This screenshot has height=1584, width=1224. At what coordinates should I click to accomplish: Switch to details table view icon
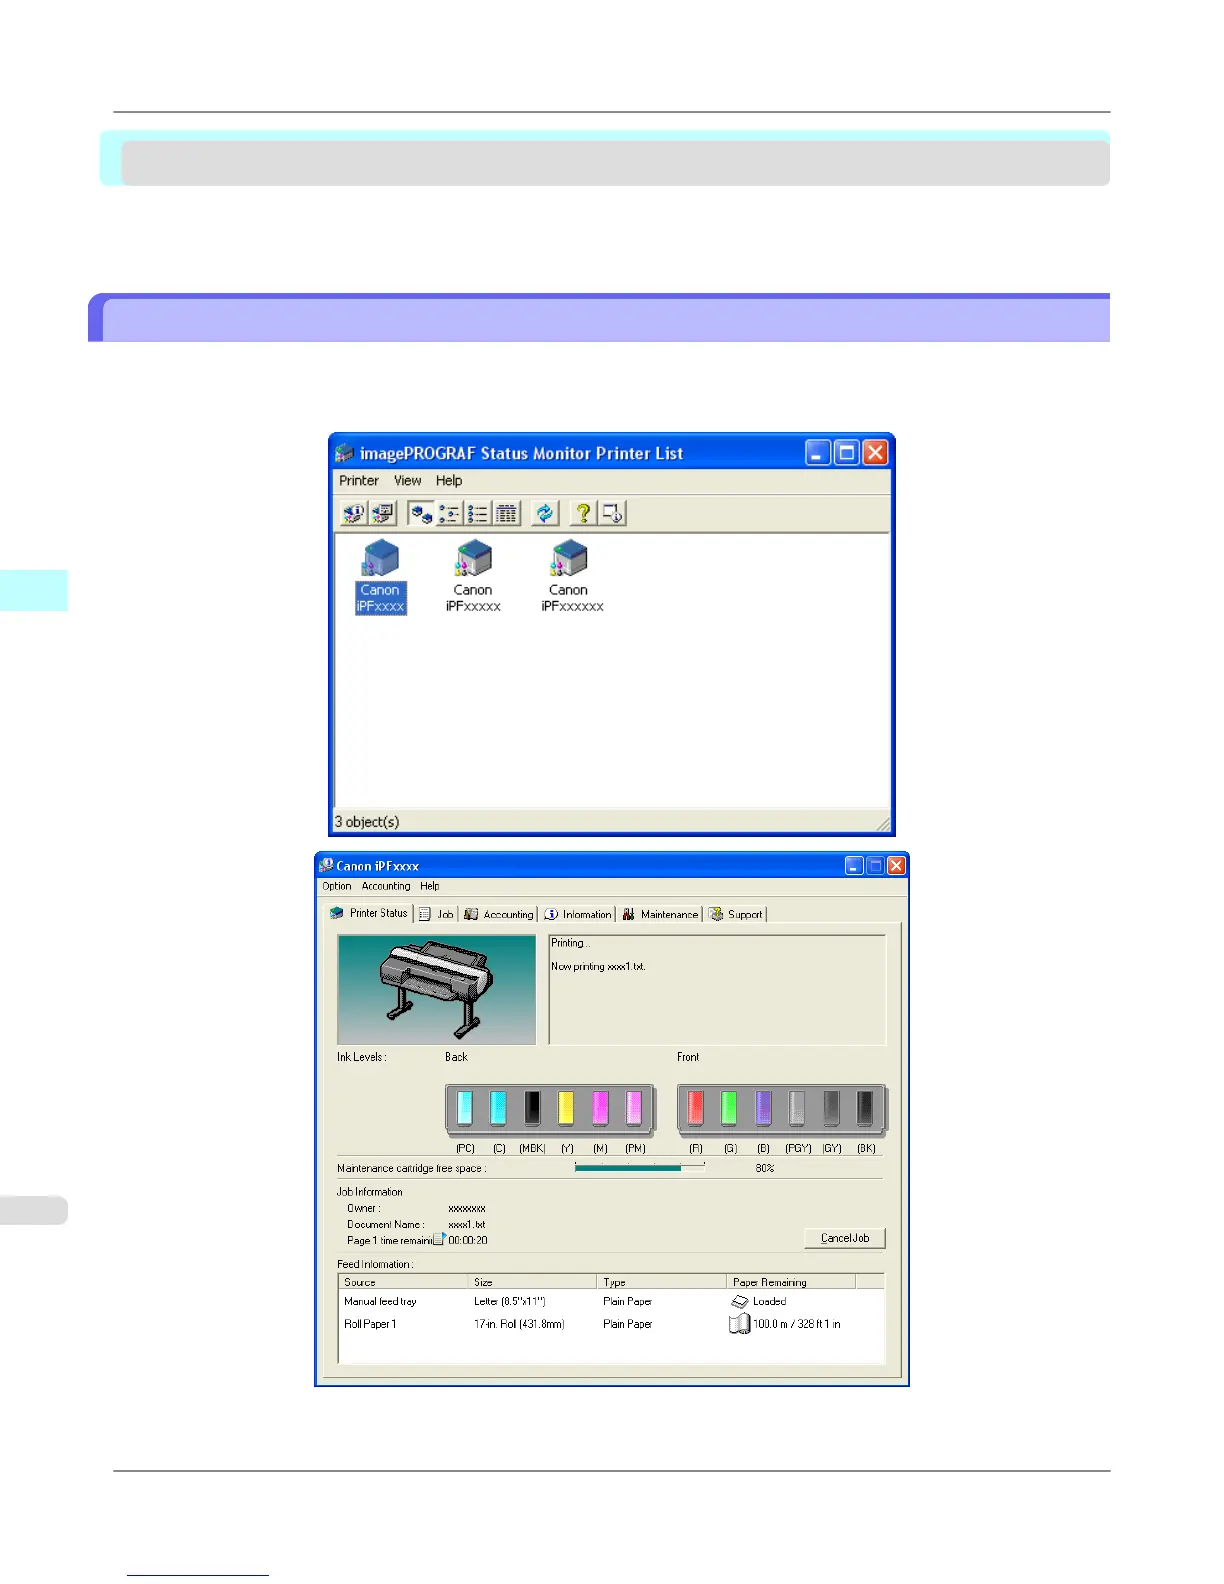pos(507,513)
